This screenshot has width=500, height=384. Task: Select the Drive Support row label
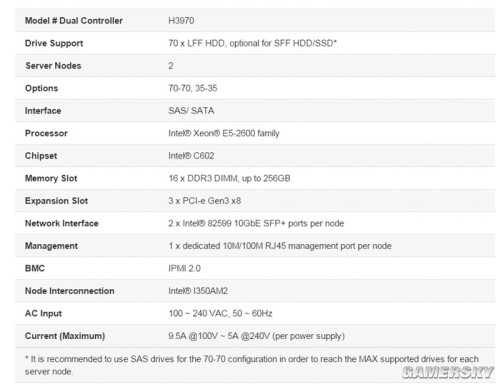coord(54,43)
